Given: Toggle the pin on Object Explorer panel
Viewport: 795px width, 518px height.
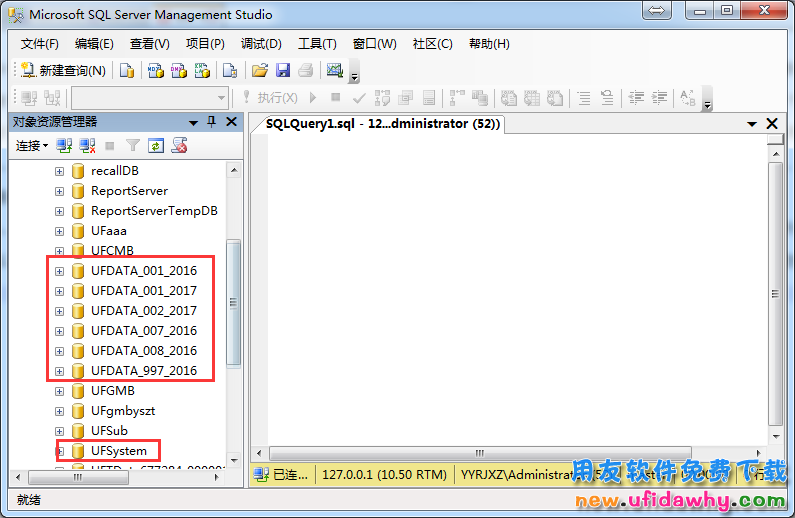Looking at the screenshot, I should click(x=211, y=122).
